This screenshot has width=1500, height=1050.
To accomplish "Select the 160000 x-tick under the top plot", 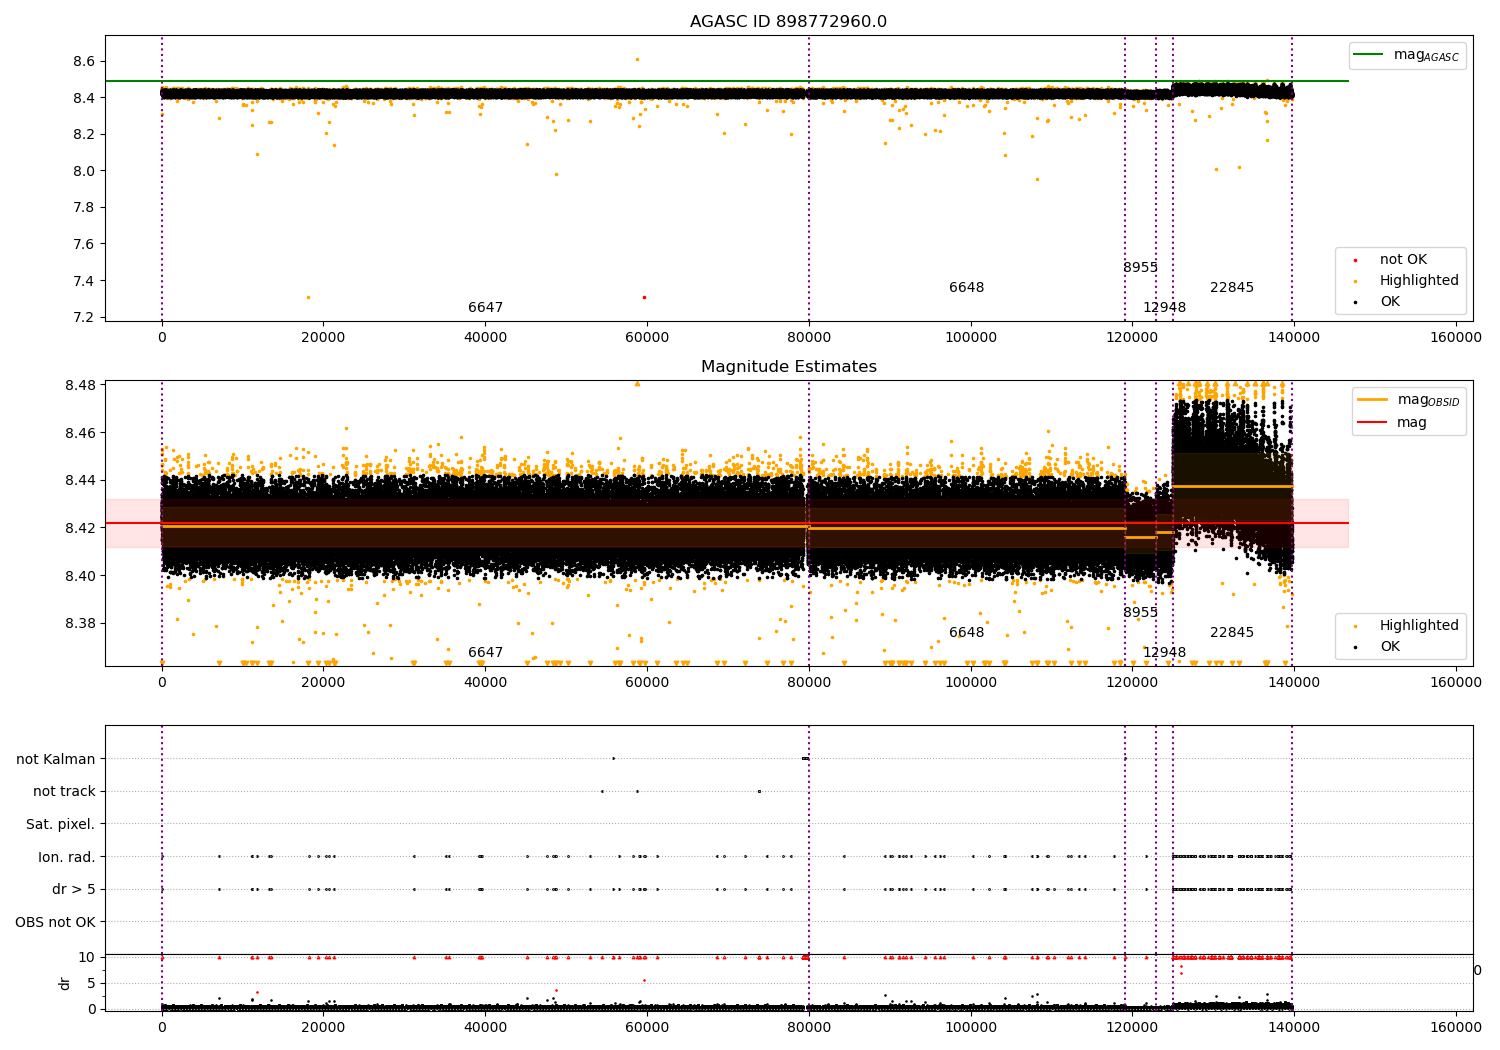I will (x=1456, y=337).
